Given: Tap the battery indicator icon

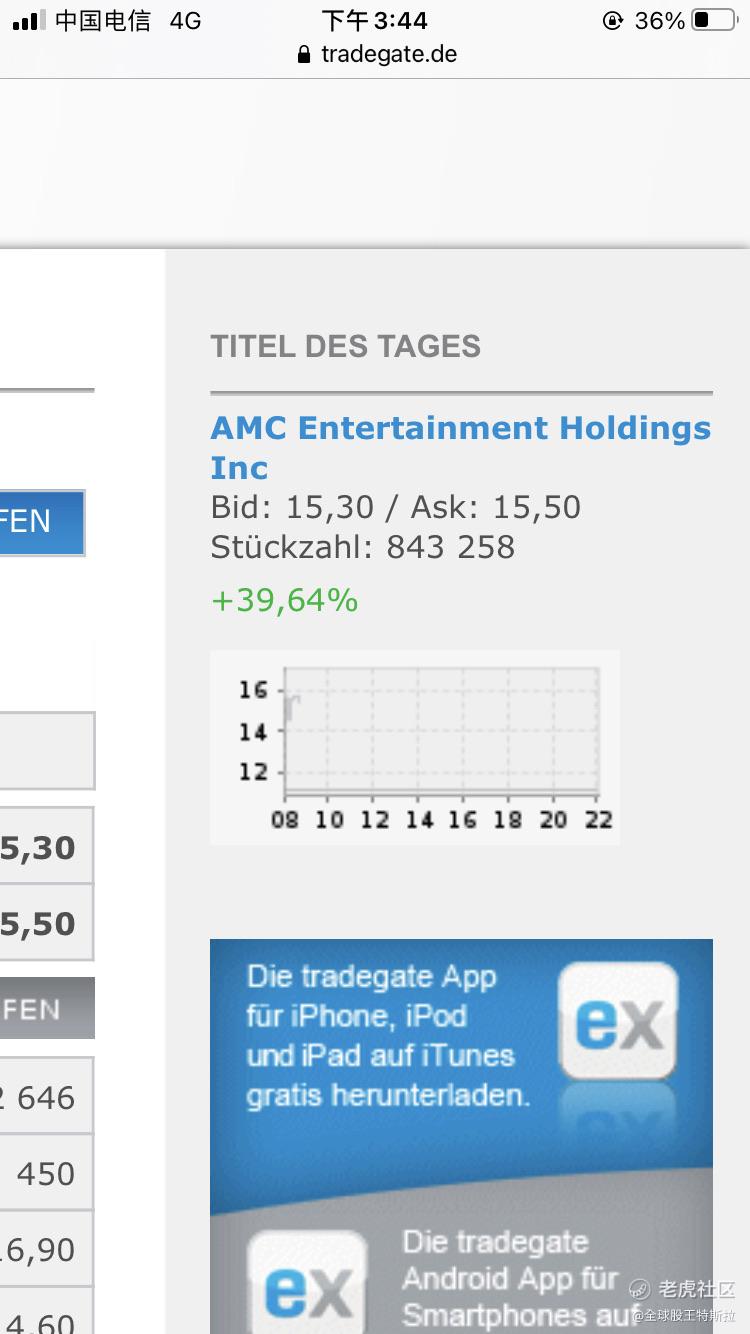Looking at the screenshot, I should pyautogui.click(x=714, y=21).
